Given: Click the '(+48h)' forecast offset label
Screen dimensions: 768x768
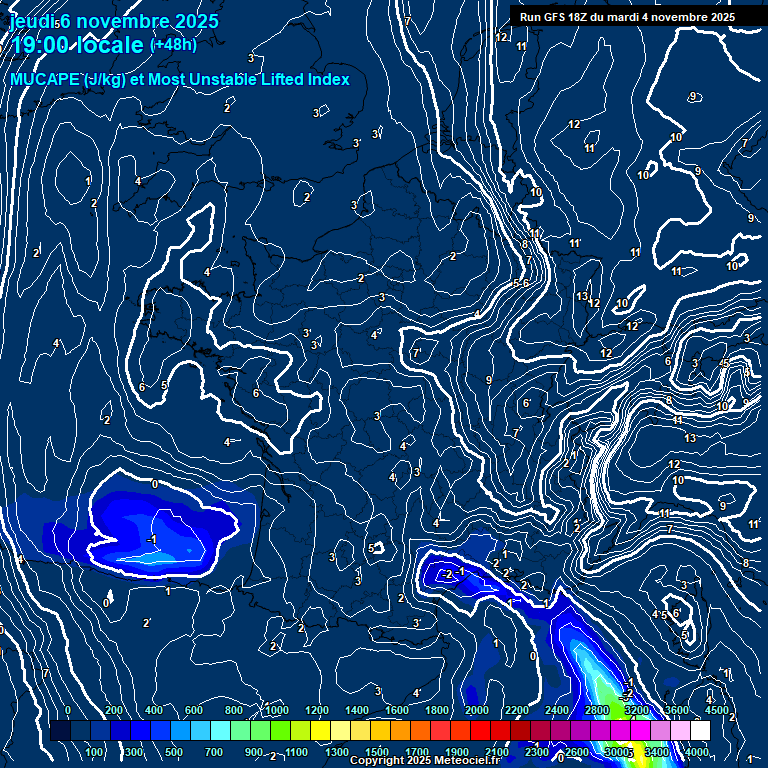Looking at the screenshot, I should click(173, 45).
